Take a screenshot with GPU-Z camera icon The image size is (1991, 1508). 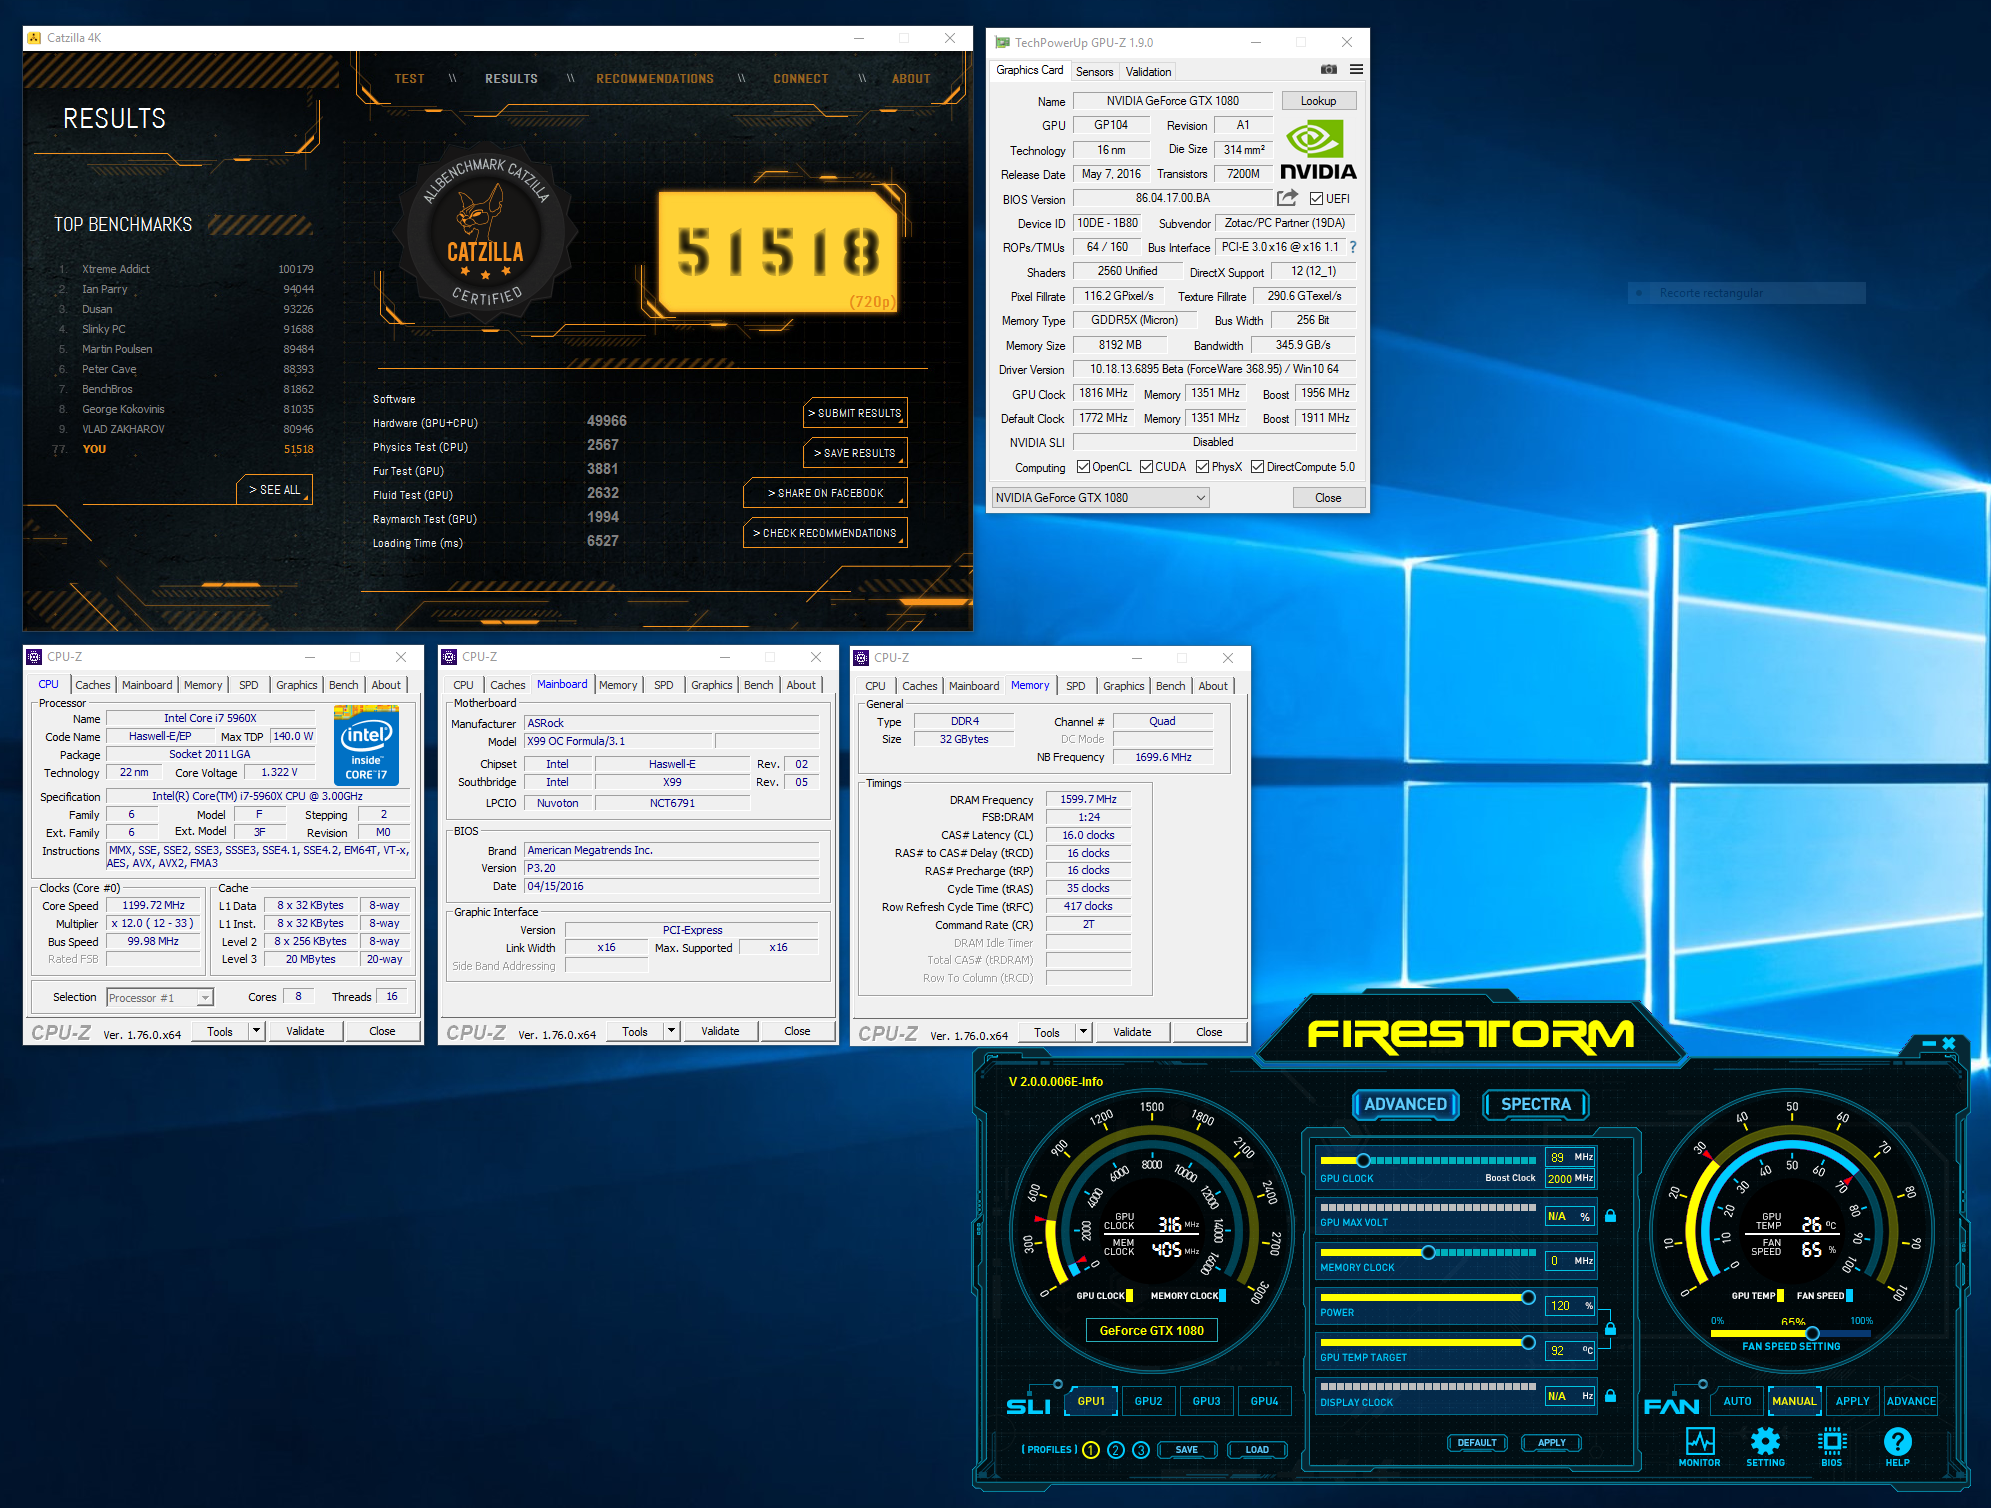pyautogui.click(x=1328, y=70)
